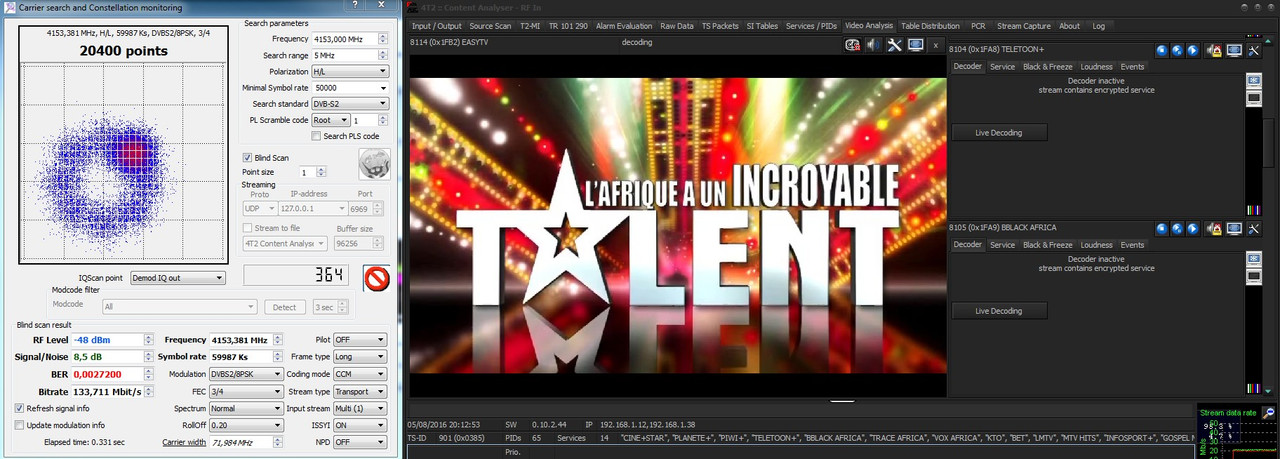Image resolution: width=1280 pixels, height=459 pixels.
Task: Close the EASYTV decoding panel x button
Action: pos(935,45)
